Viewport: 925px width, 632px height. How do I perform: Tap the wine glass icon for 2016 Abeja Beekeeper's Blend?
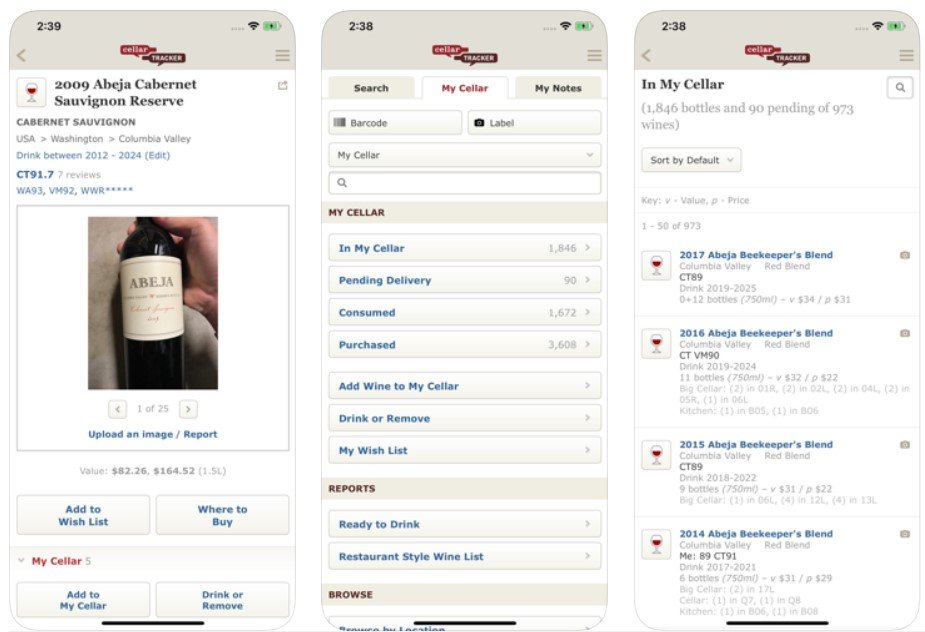[656, 343]
